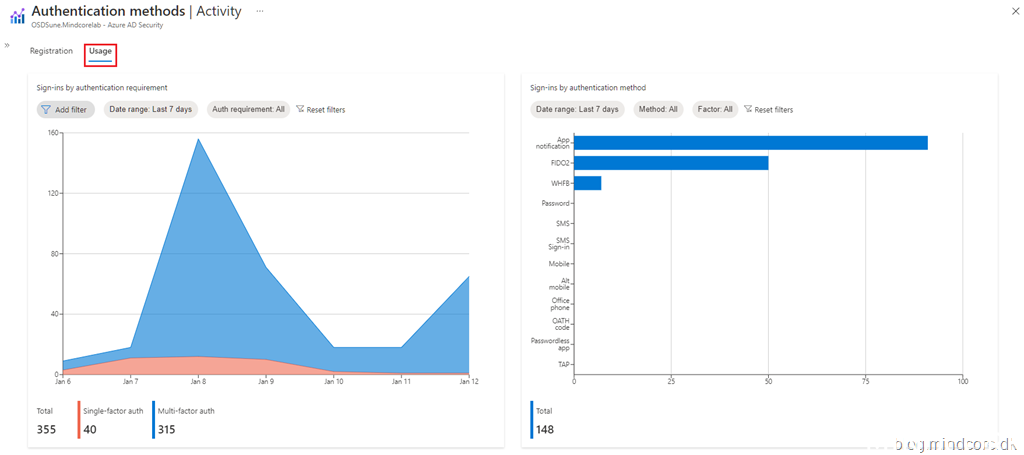Click the Multi-factor auth blue legend swatch

(153, 420)
